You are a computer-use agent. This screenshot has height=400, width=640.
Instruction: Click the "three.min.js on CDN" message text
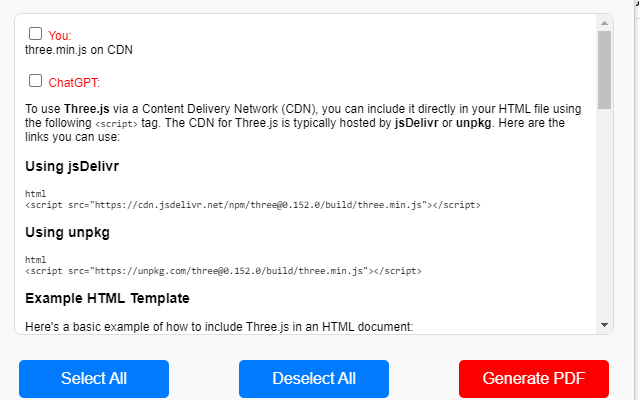(x=79, y=49)
